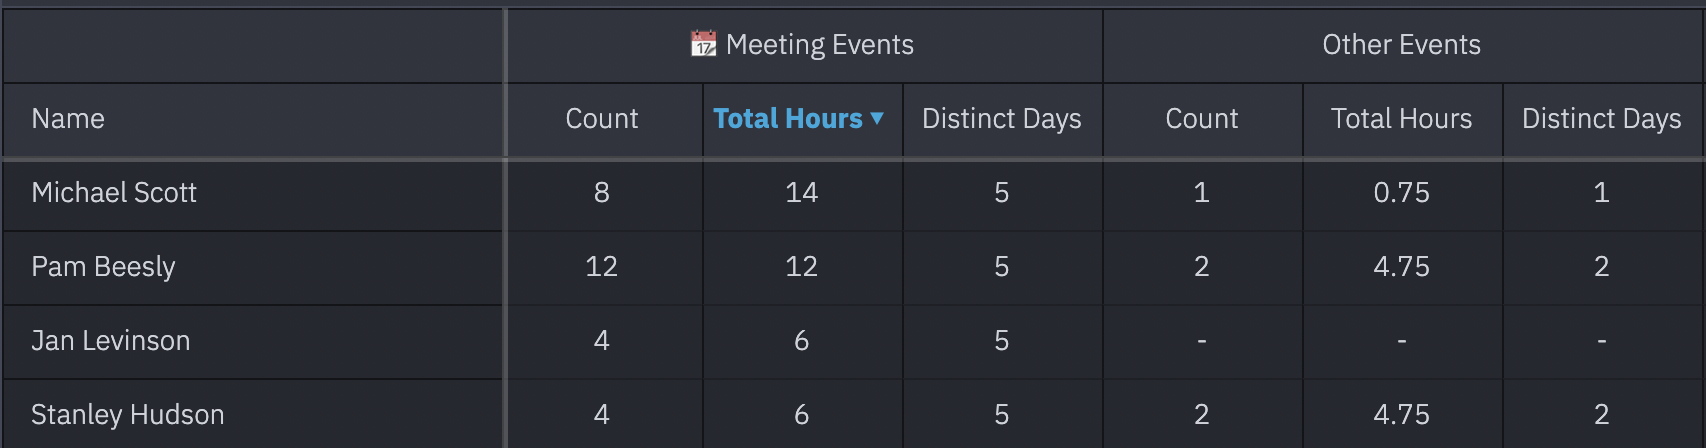Click Michael Scott's 14 meeting hours cell
1706x448 pixels.
(802, 193)
